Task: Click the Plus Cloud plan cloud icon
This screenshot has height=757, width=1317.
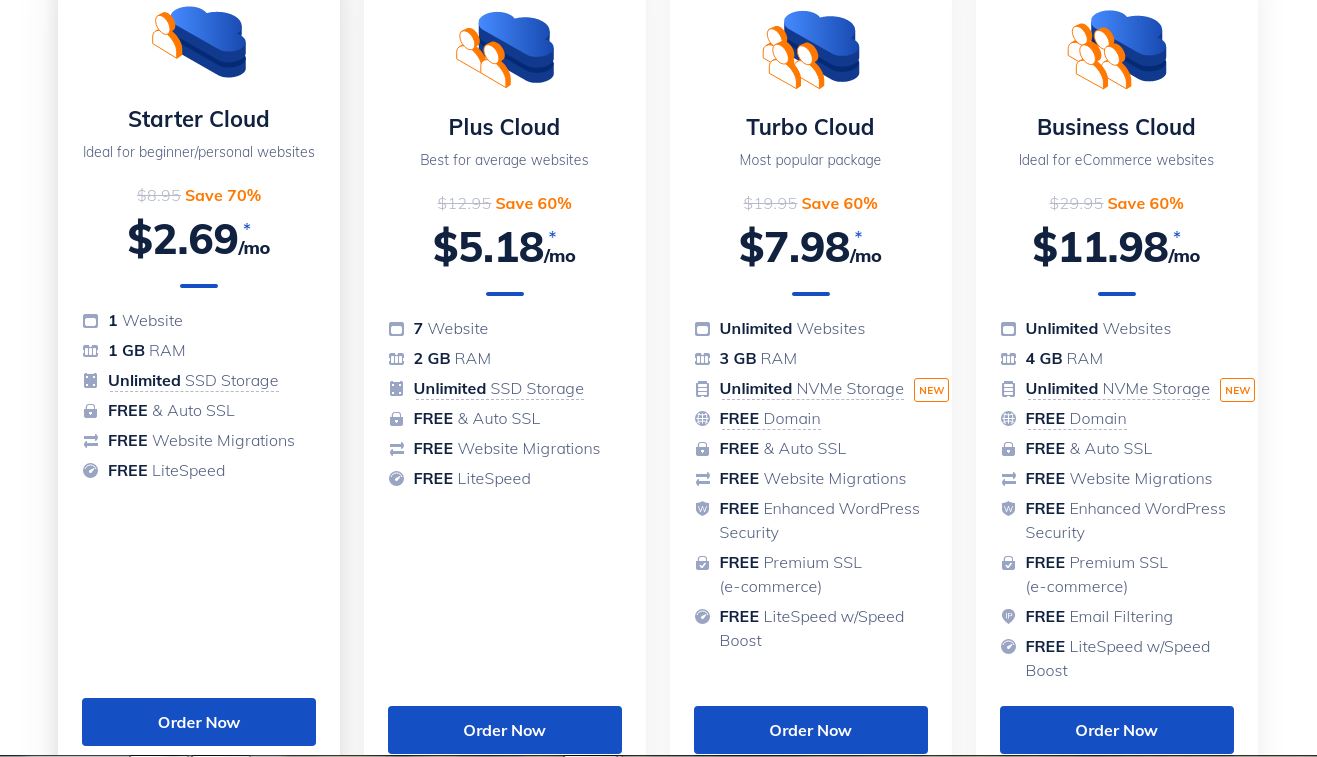Action: click(505, 48)
